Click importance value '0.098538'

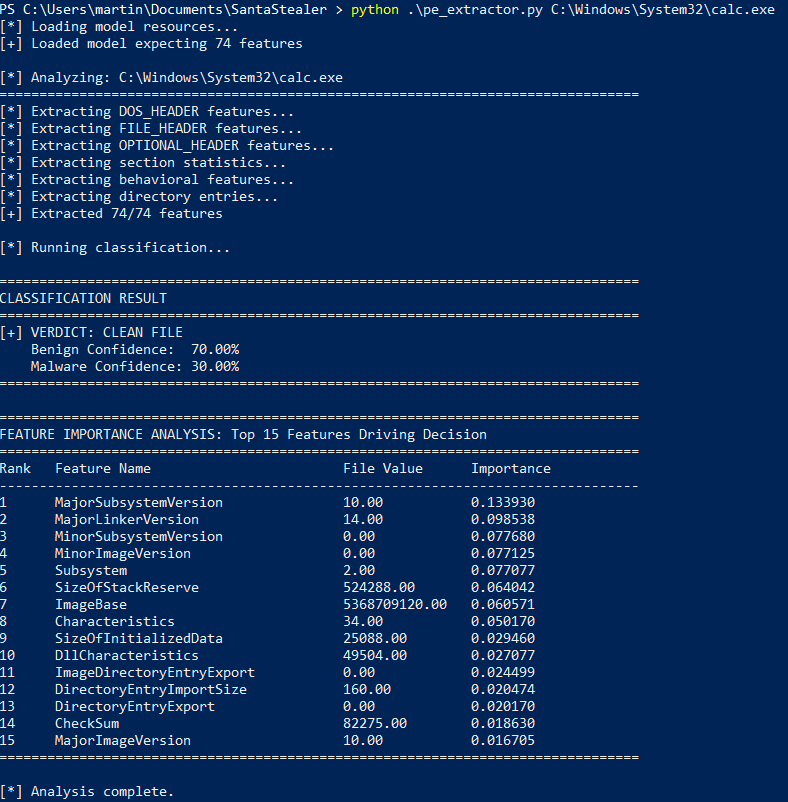click(x=503, y=520)
